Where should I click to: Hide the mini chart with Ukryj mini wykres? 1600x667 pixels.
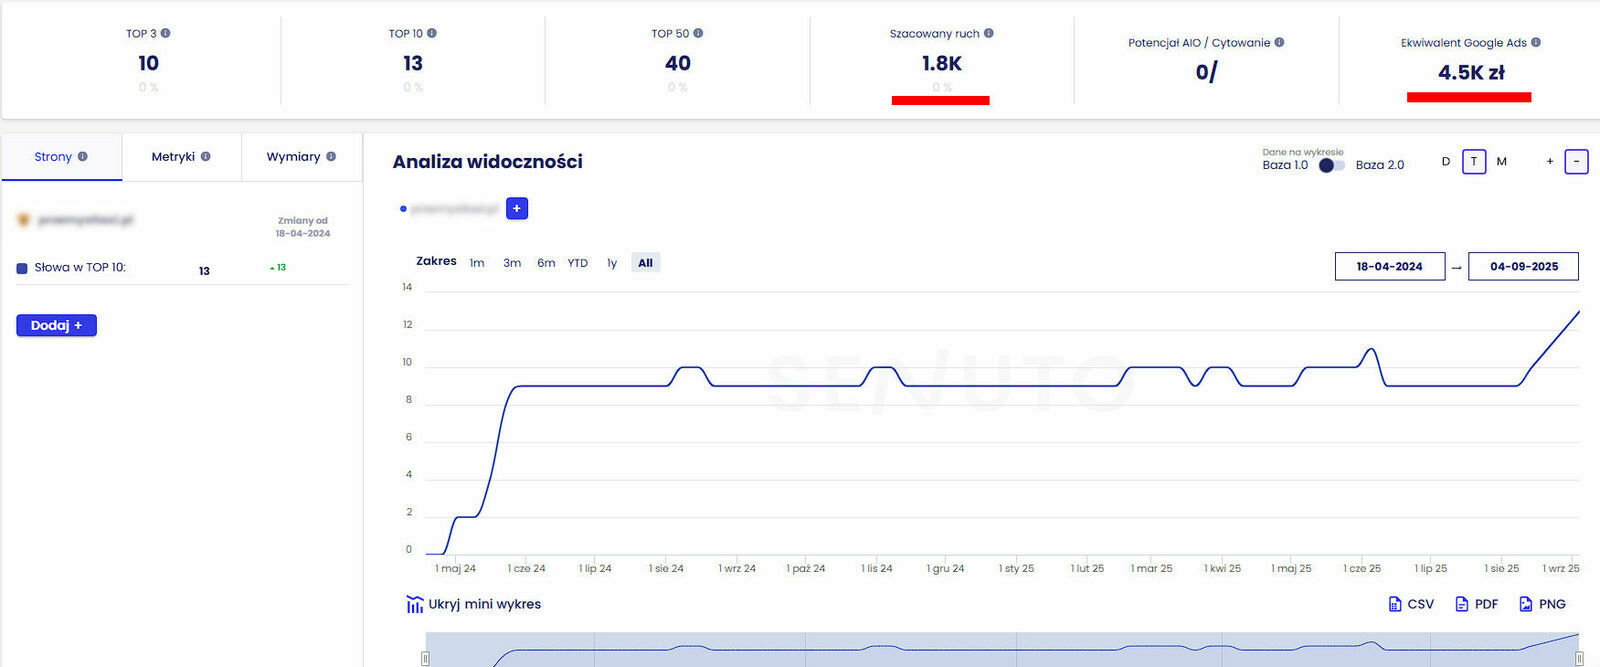click(x=474, y=604)
